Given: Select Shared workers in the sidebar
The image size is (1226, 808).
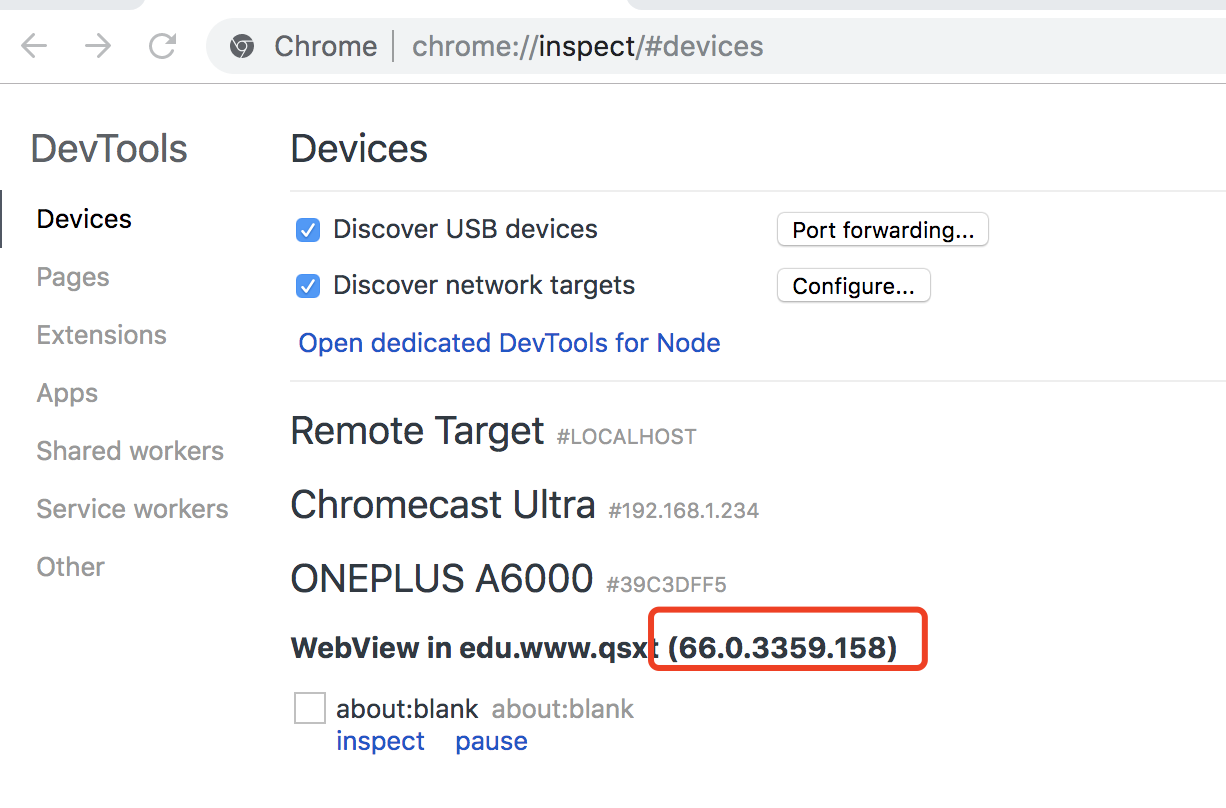Looking at the screenshot, I should [x=129, y=451].
